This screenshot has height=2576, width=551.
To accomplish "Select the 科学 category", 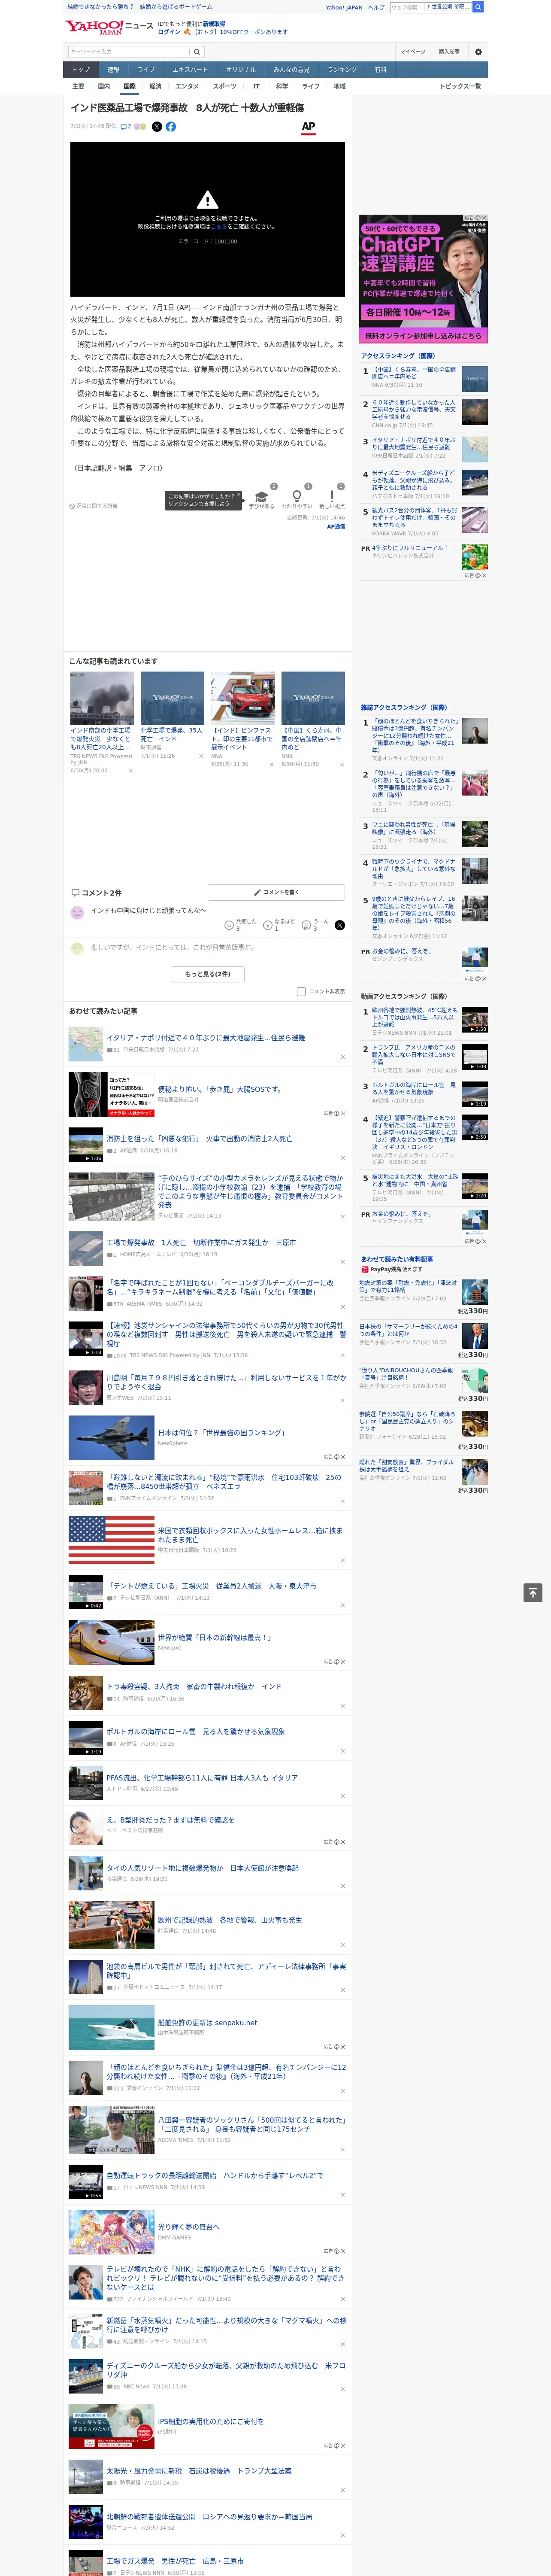I will (x=282, y=86).
